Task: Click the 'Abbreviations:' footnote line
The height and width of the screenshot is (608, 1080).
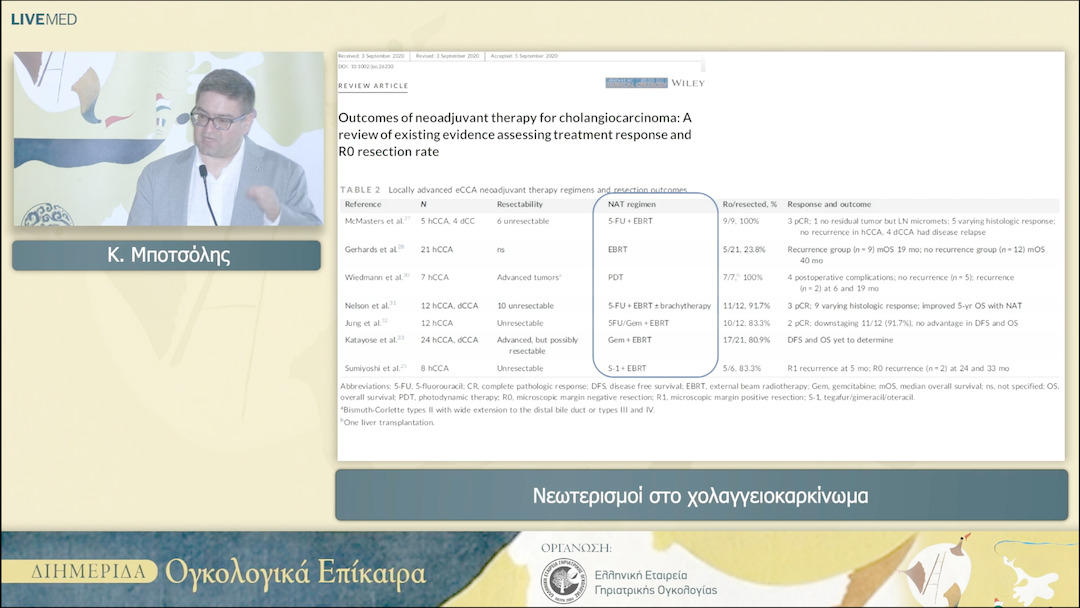Action: (x=699, y=392)
